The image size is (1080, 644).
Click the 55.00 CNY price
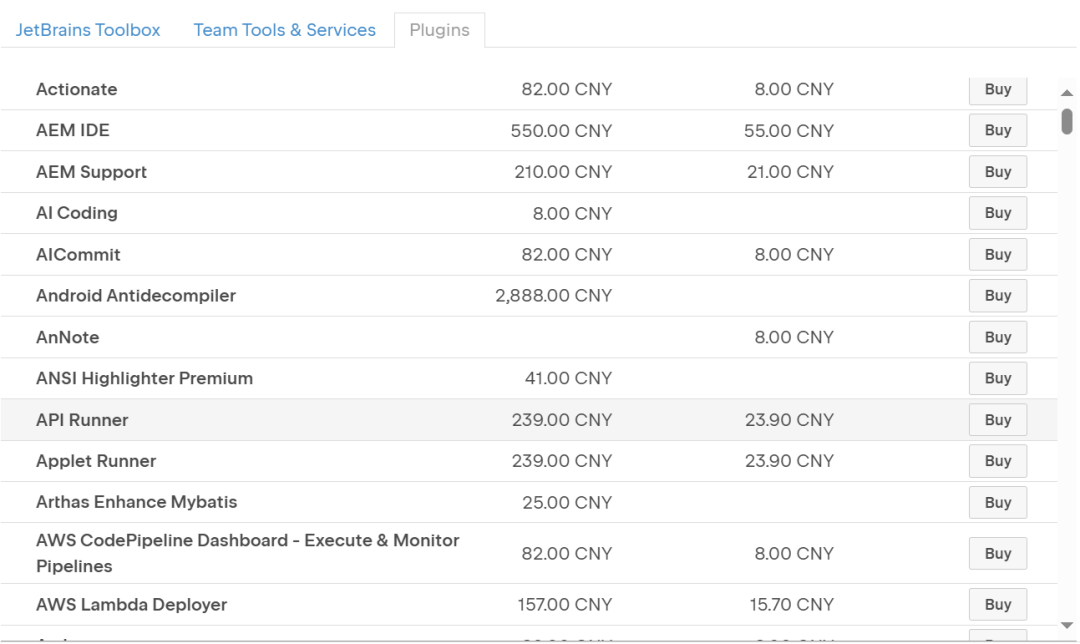point(789,130)
